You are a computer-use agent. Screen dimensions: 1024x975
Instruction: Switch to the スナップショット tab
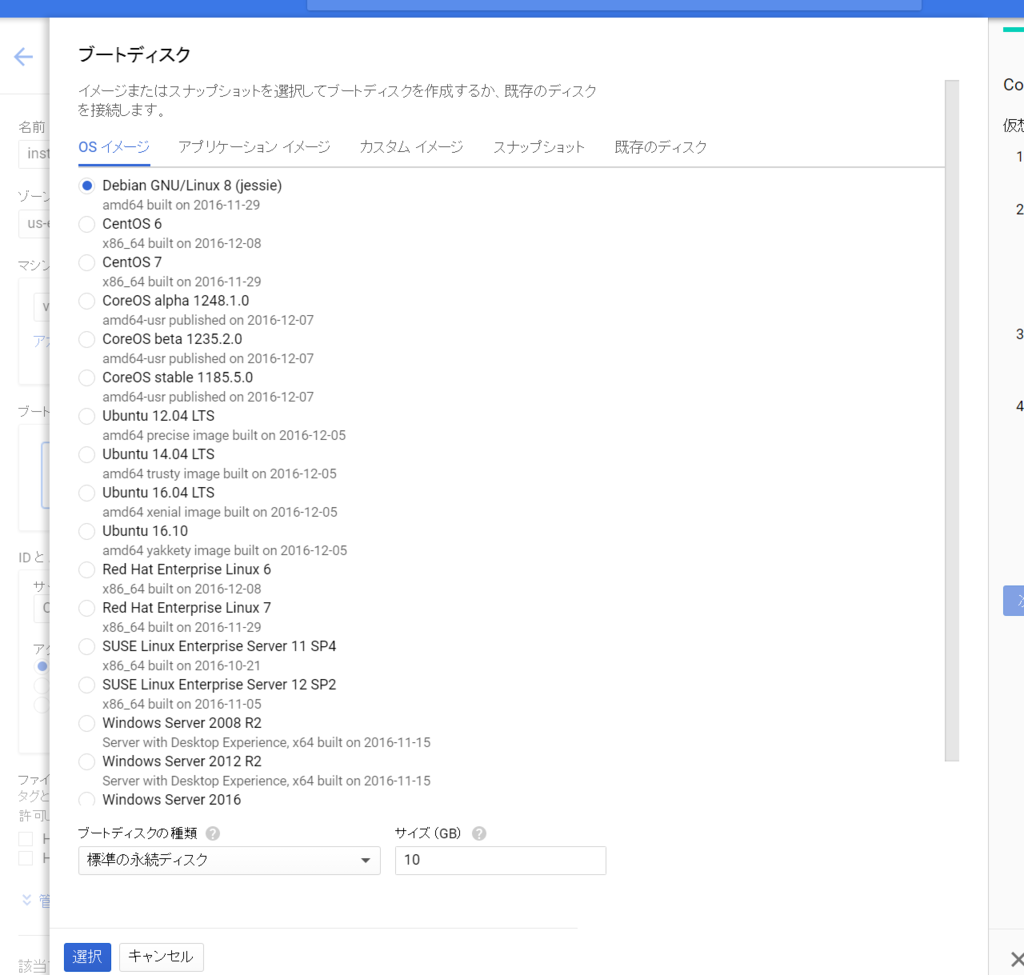pos(539,147)
